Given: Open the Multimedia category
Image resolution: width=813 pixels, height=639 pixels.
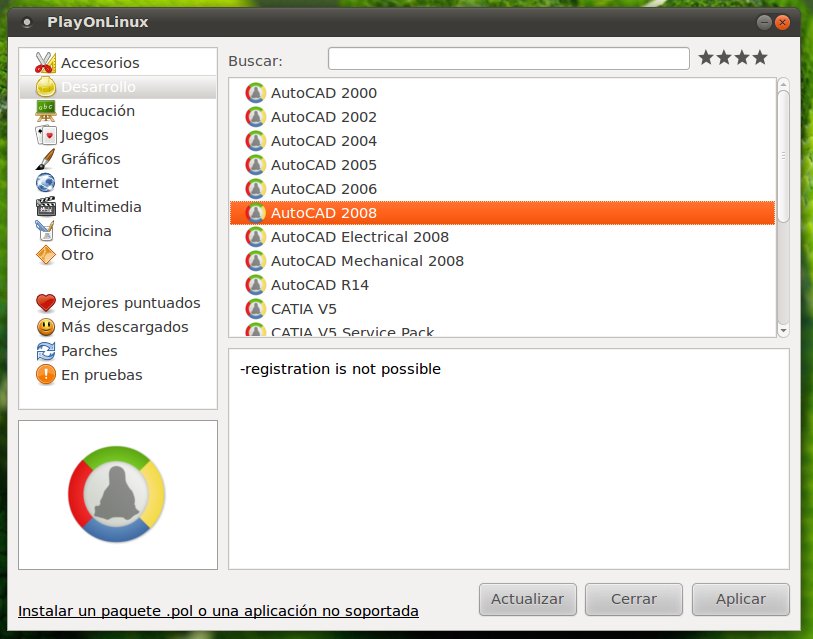Looking at the screenshot, I should 118,206.
